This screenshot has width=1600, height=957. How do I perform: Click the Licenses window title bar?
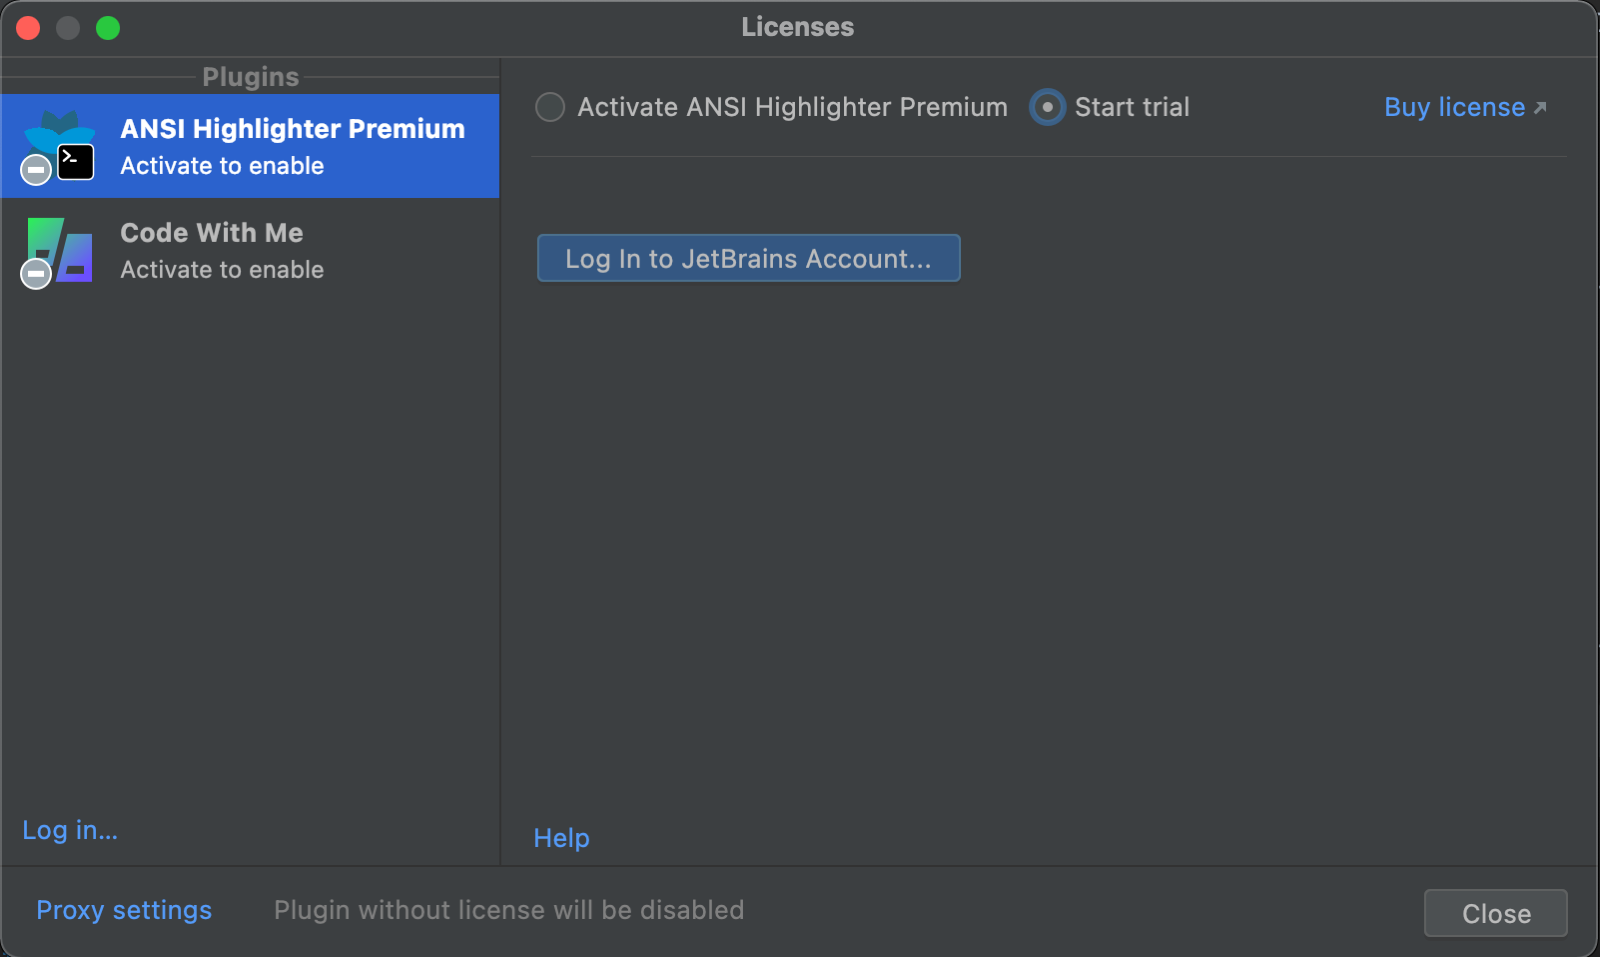point(797,27)
